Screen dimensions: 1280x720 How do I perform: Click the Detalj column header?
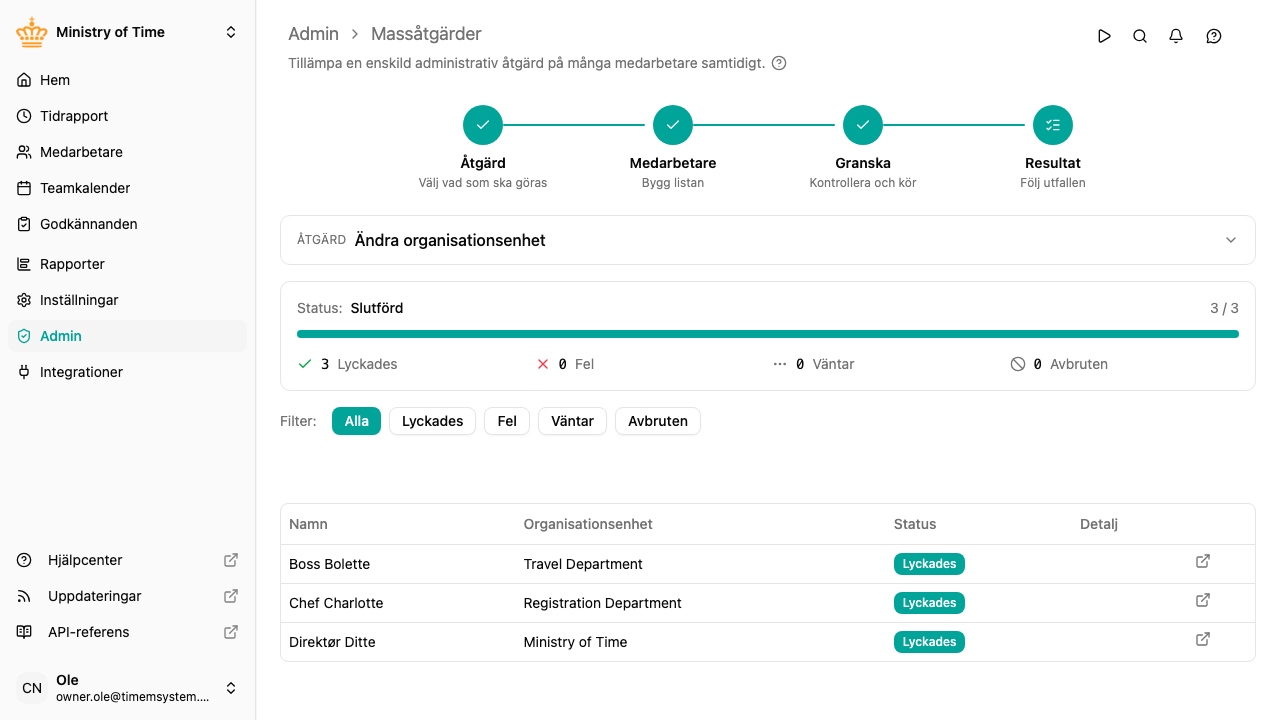pyautogui.click(x=1099, y=524)
